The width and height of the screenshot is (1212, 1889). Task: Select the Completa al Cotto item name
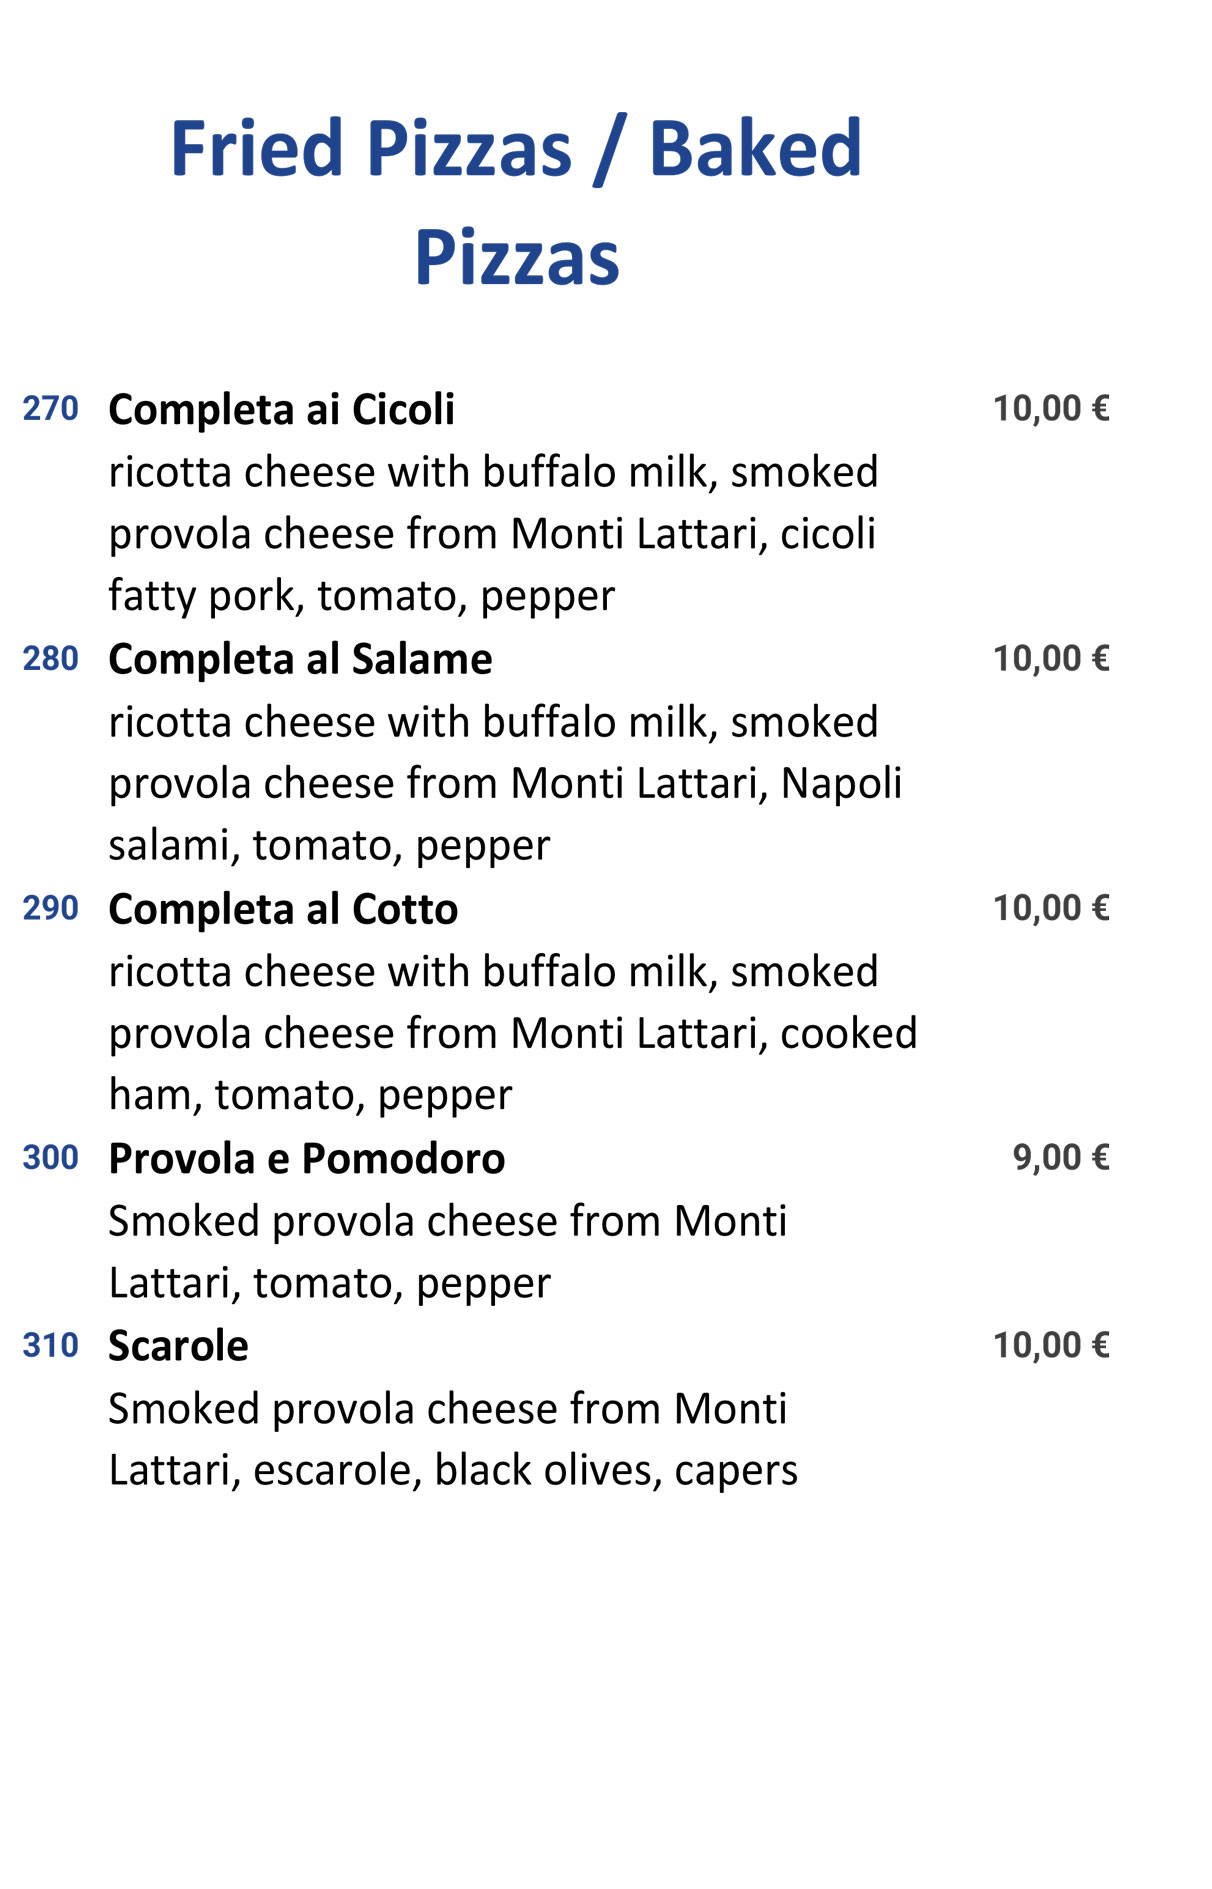(283, 910)
